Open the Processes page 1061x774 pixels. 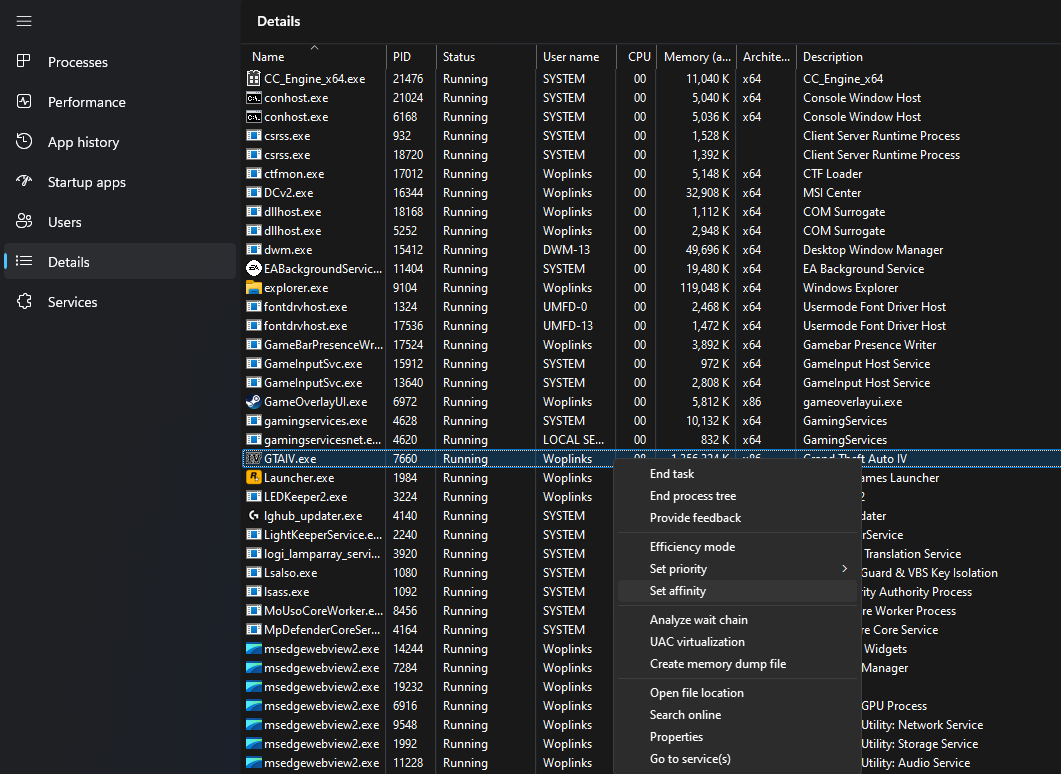[x=120, y=62]
